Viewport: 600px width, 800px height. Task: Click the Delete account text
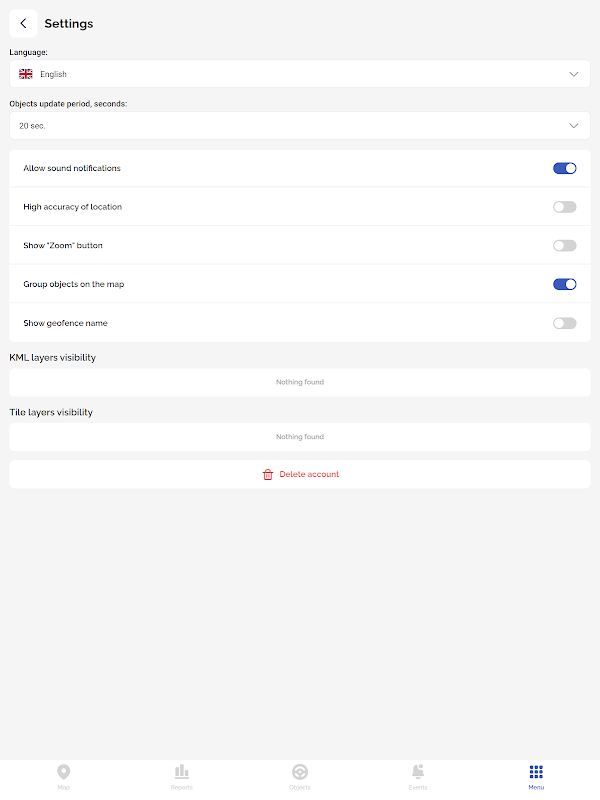(309, 474)
